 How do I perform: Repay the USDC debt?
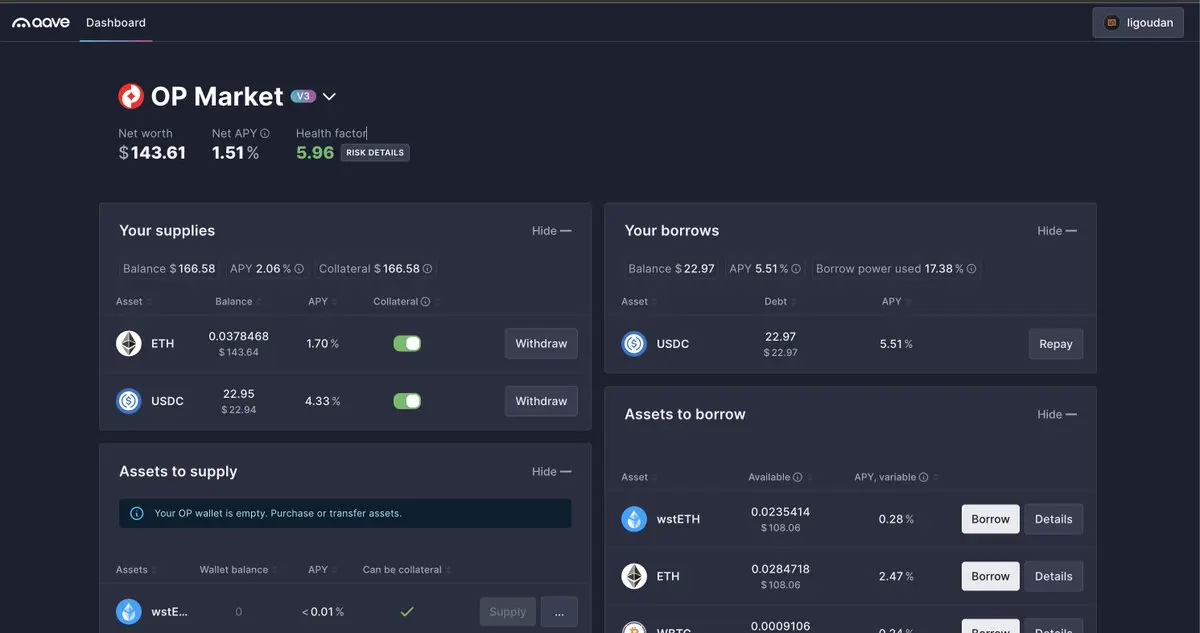[x=1056, y=344]
